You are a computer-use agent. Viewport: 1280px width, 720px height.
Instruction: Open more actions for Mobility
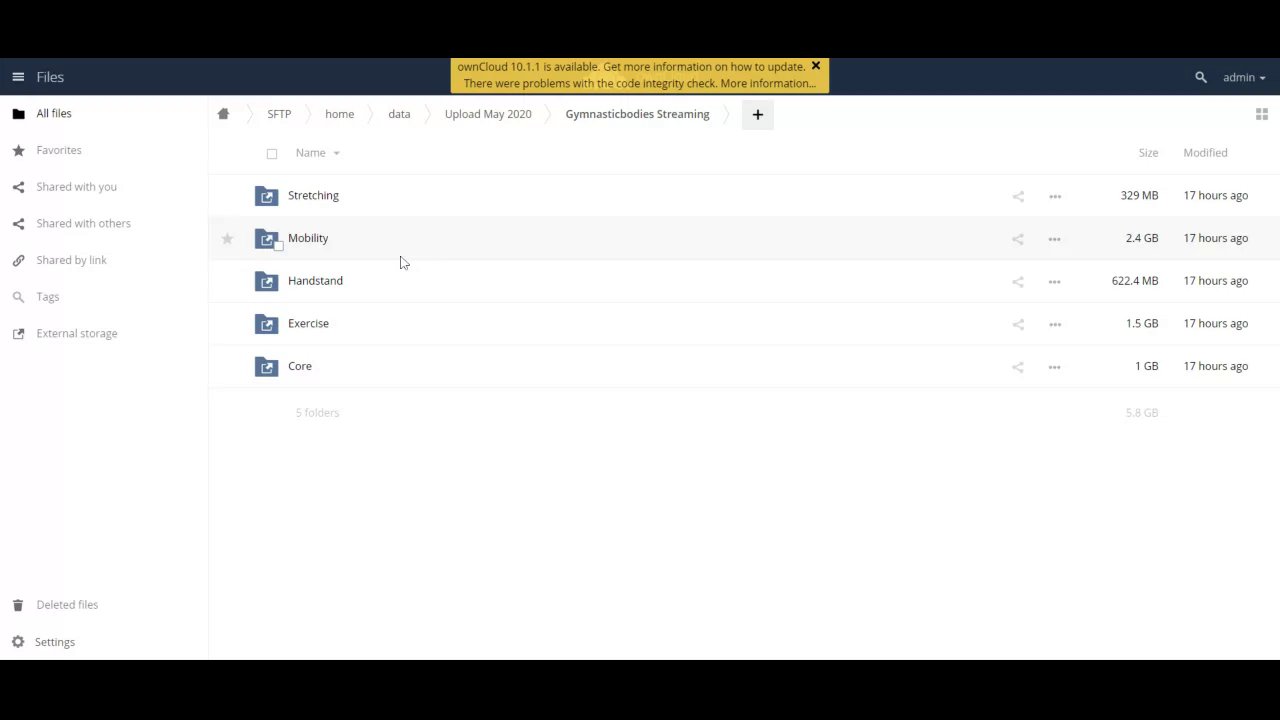(x=1054, y=239)
